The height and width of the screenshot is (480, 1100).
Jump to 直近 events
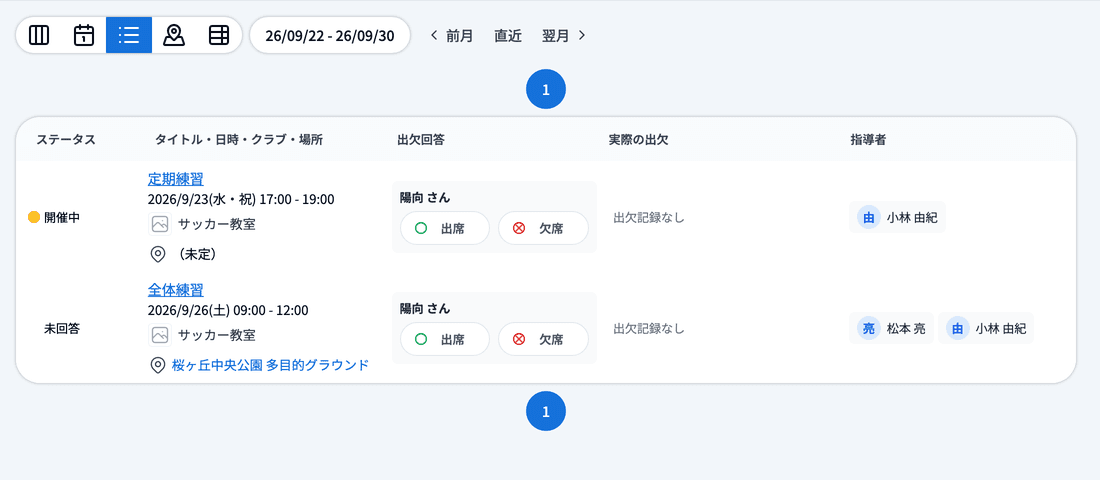[508, 36]
